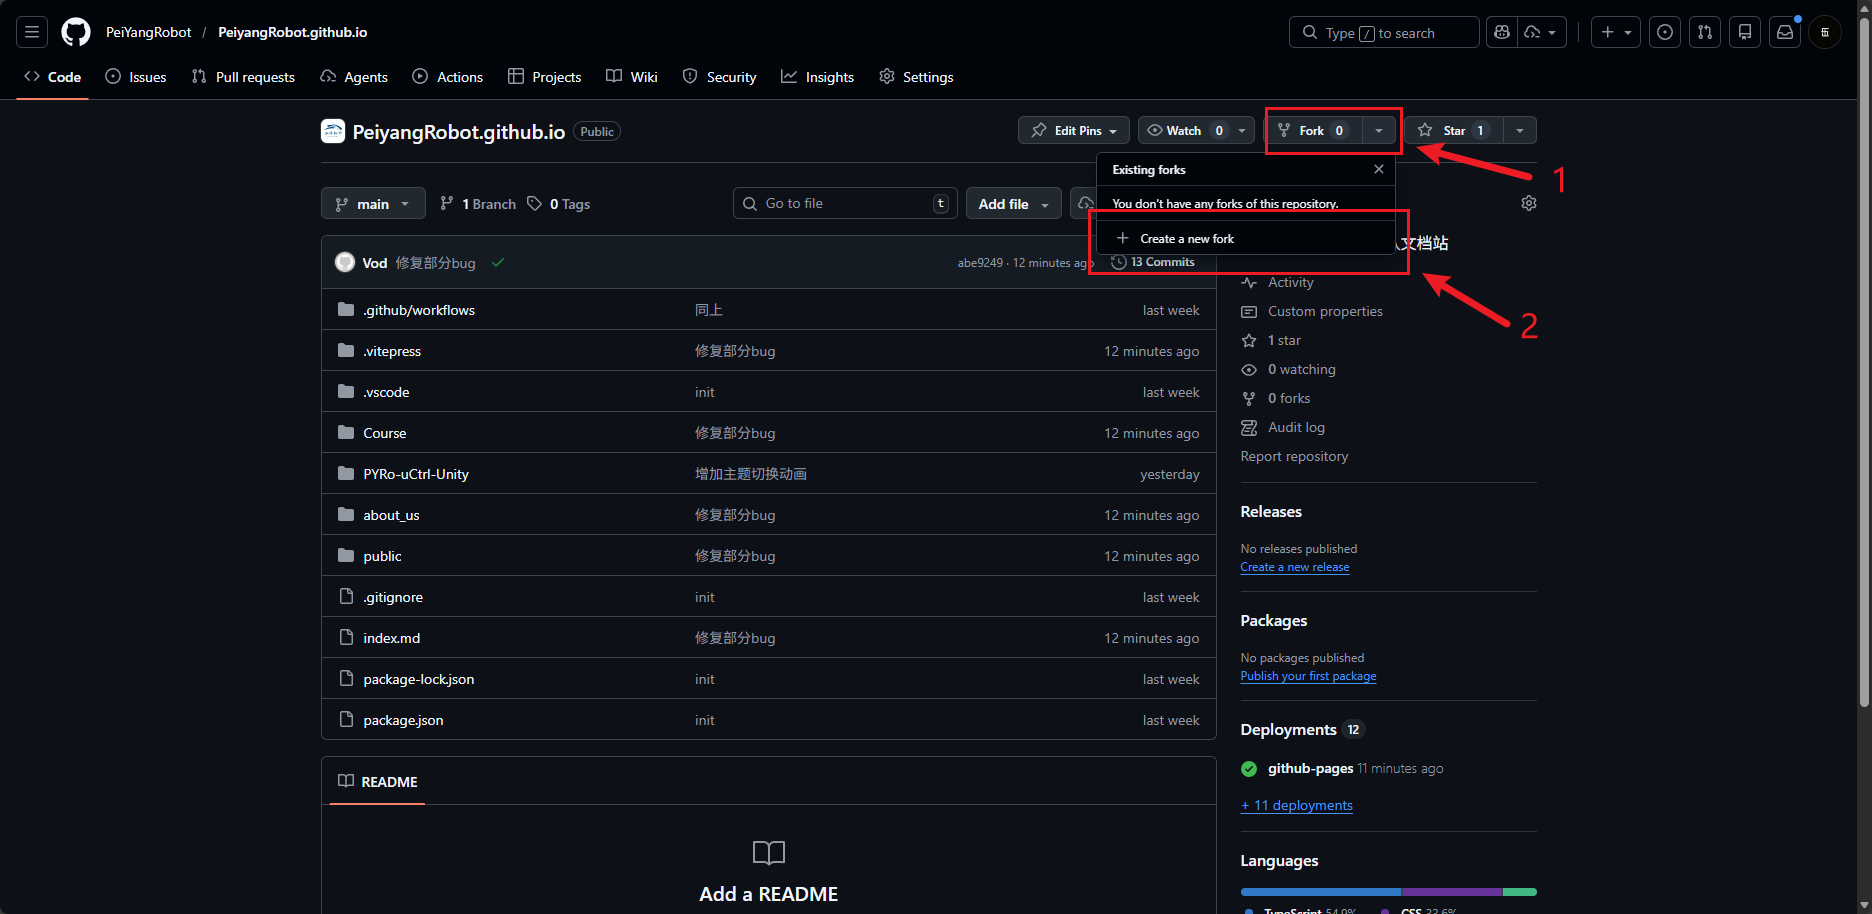Open the Edit Pins dropdown
The height and width of the screenshot is (914, 1872).
pos(1074,130)
